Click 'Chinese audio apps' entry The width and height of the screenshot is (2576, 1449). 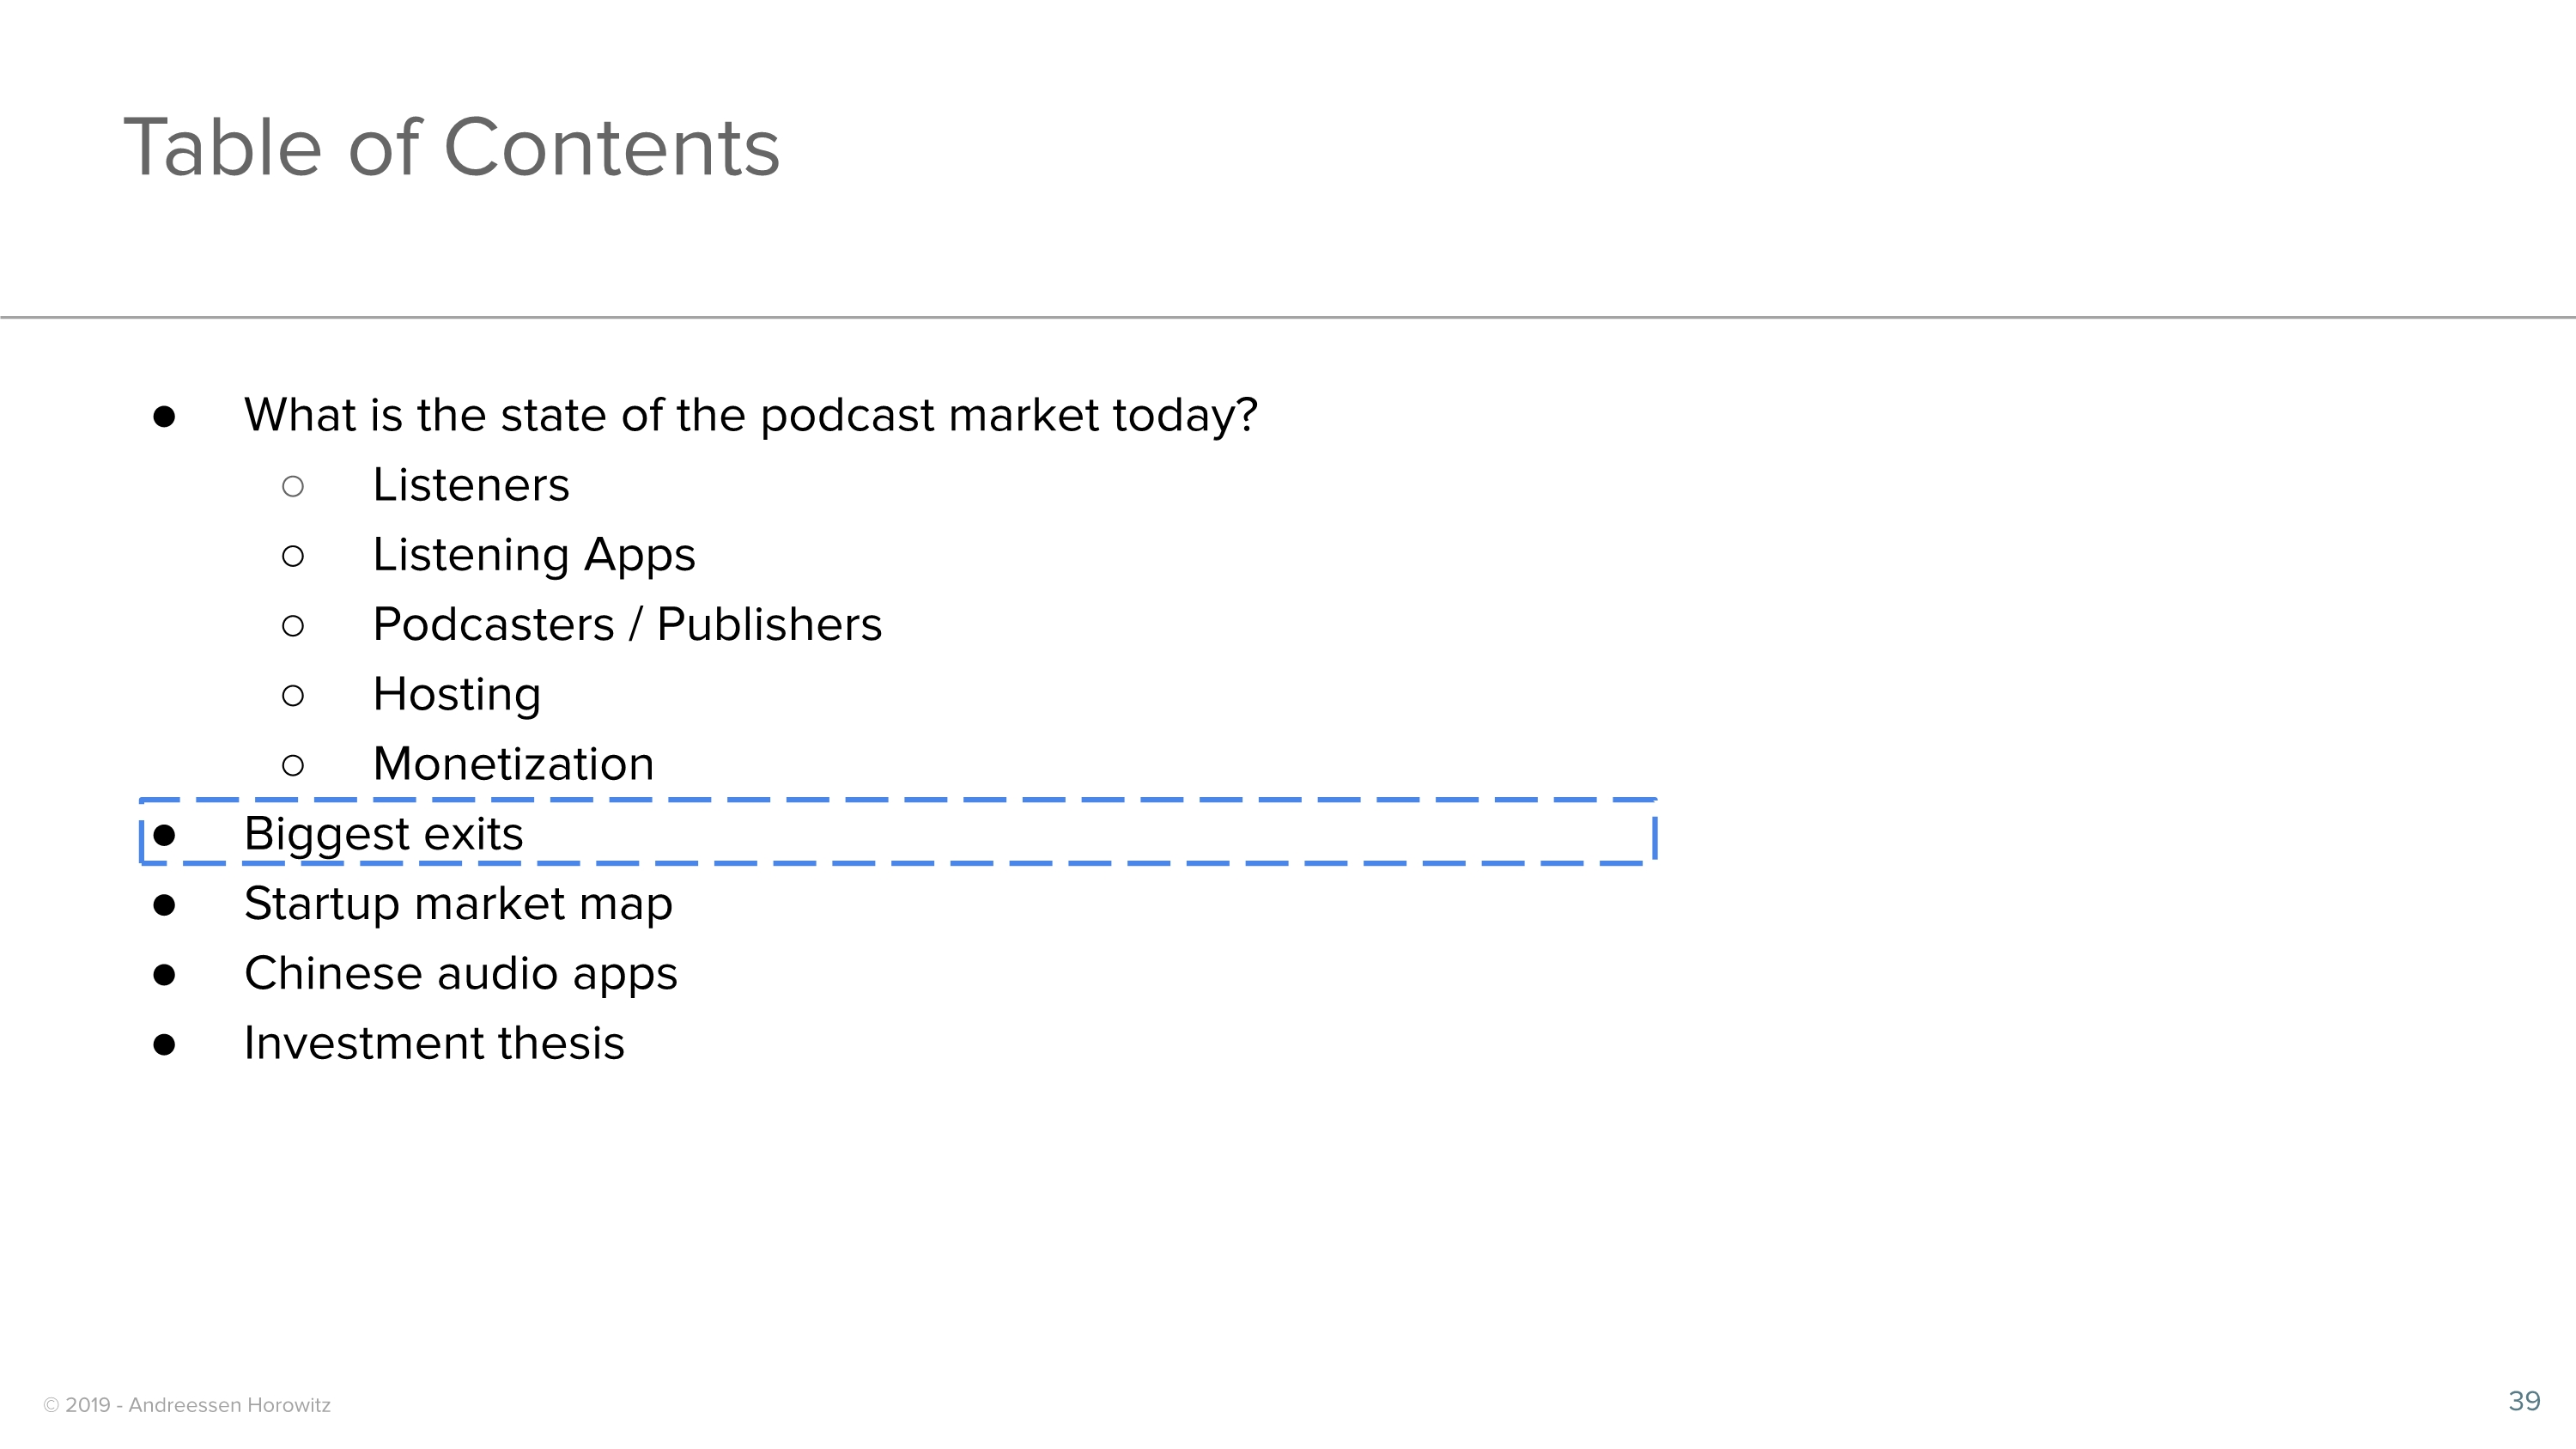[460, 974]
